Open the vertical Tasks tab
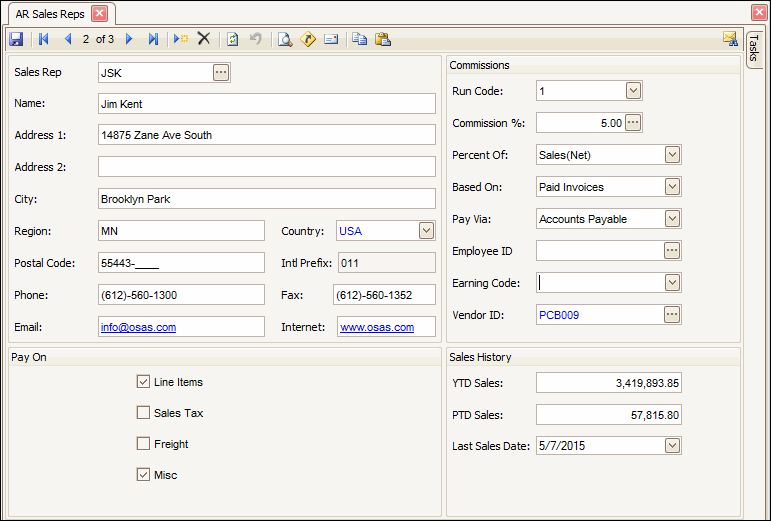Viewport: 771px width, 521px height. [x=754, y=47]
